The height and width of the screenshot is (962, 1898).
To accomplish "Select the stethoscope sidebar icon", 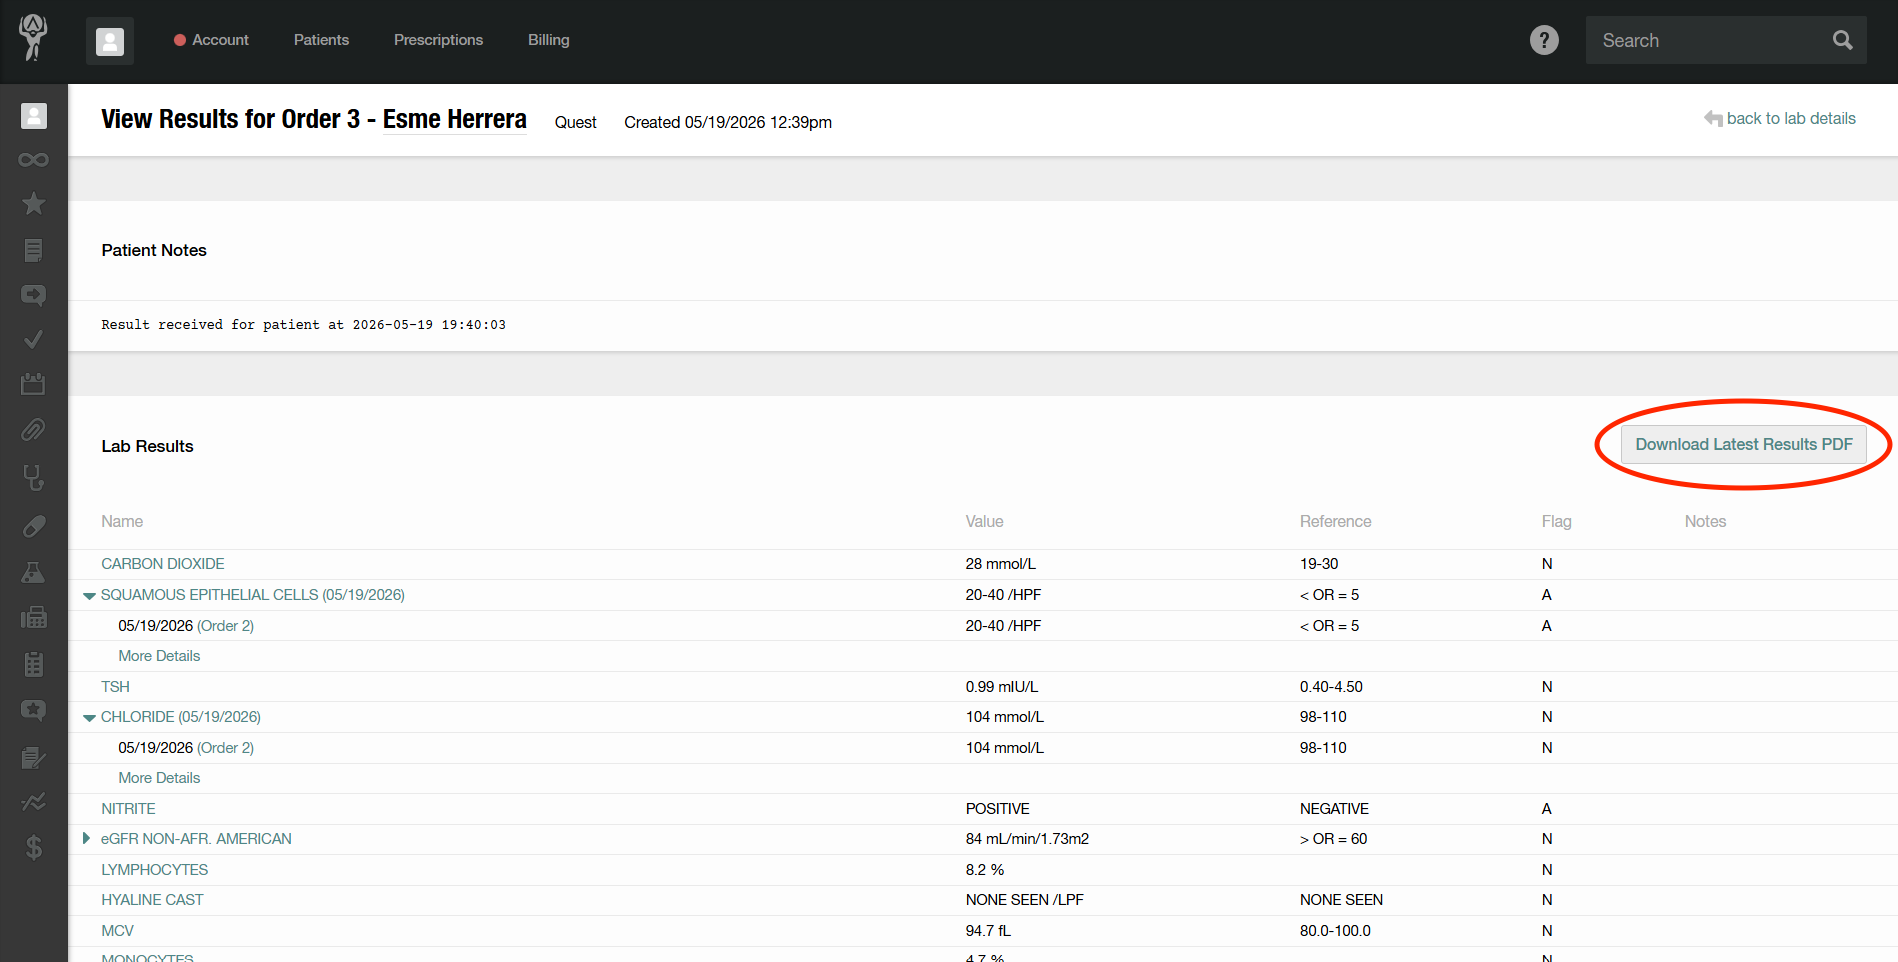I will click(33, 478).
